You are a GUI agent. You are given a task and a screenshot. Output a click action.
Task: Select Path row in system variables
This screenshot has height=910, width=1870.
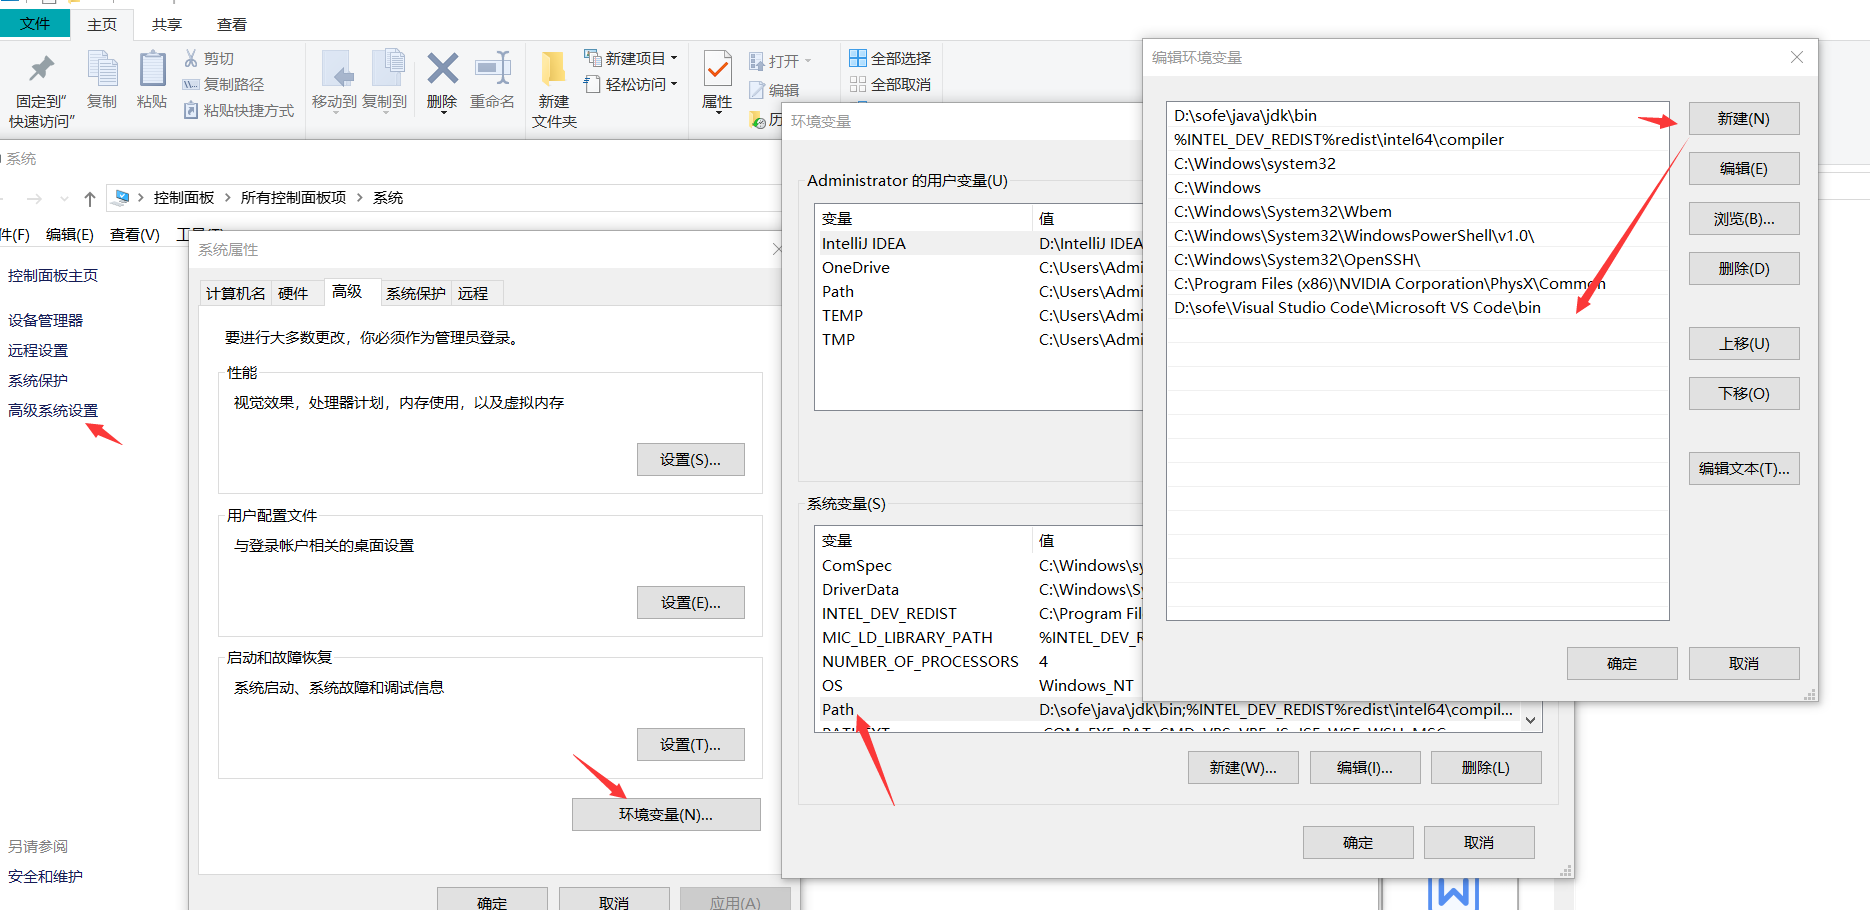pos(1170,710)
